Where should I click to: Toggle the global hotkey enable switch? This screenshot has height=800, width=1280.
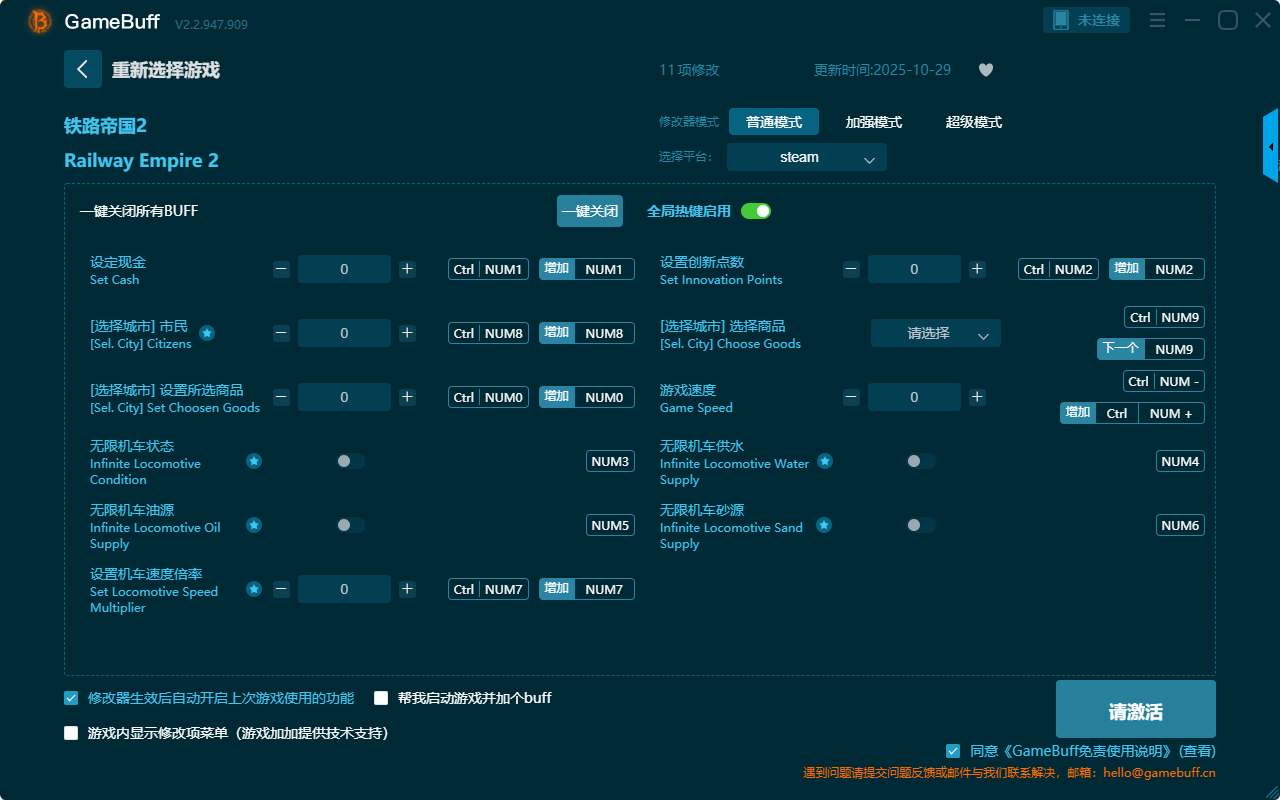(x=756, y=211)
